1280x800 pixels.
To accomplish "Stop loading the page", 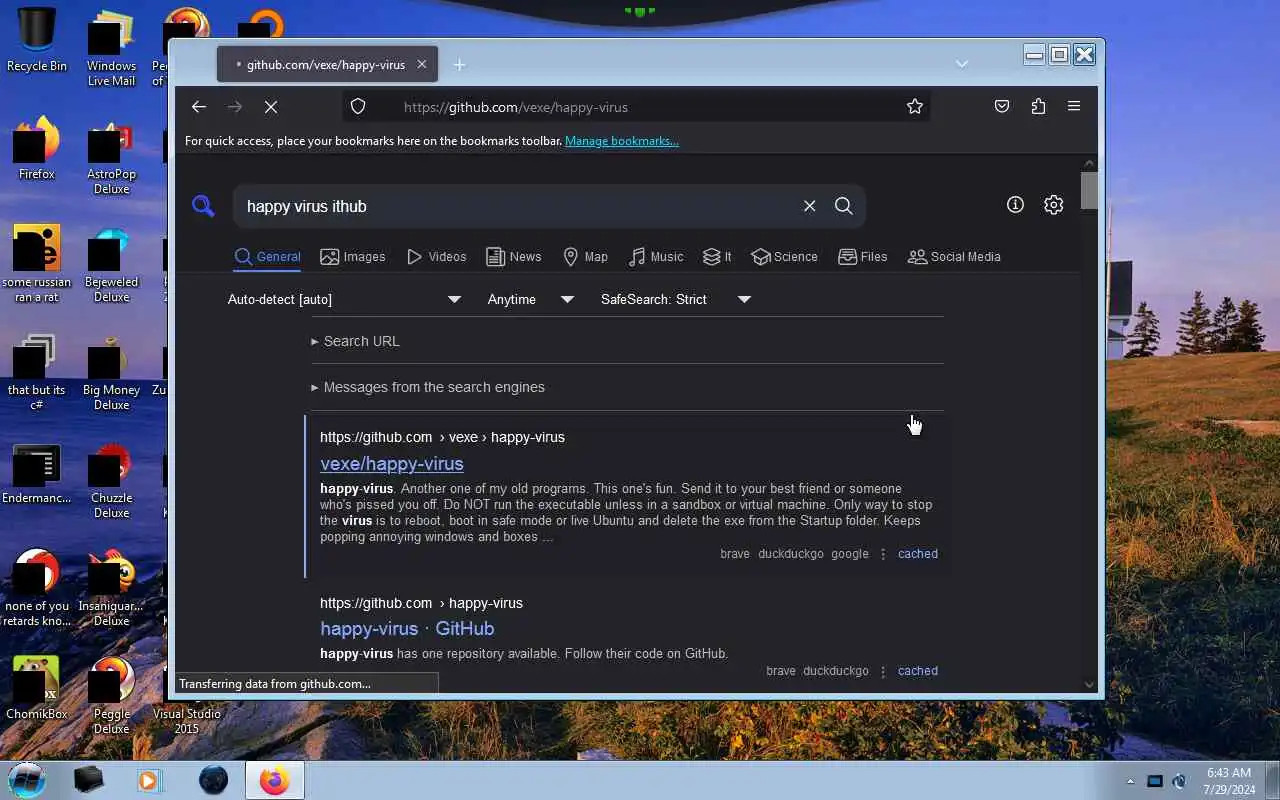I will pyautogui.click(x=271, y=107).
